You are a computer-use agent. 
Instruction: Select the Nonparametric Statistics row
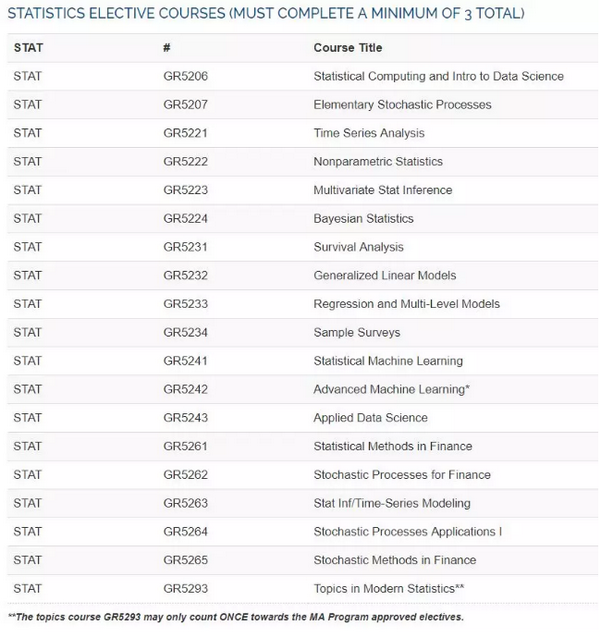(x=302, y=162)
